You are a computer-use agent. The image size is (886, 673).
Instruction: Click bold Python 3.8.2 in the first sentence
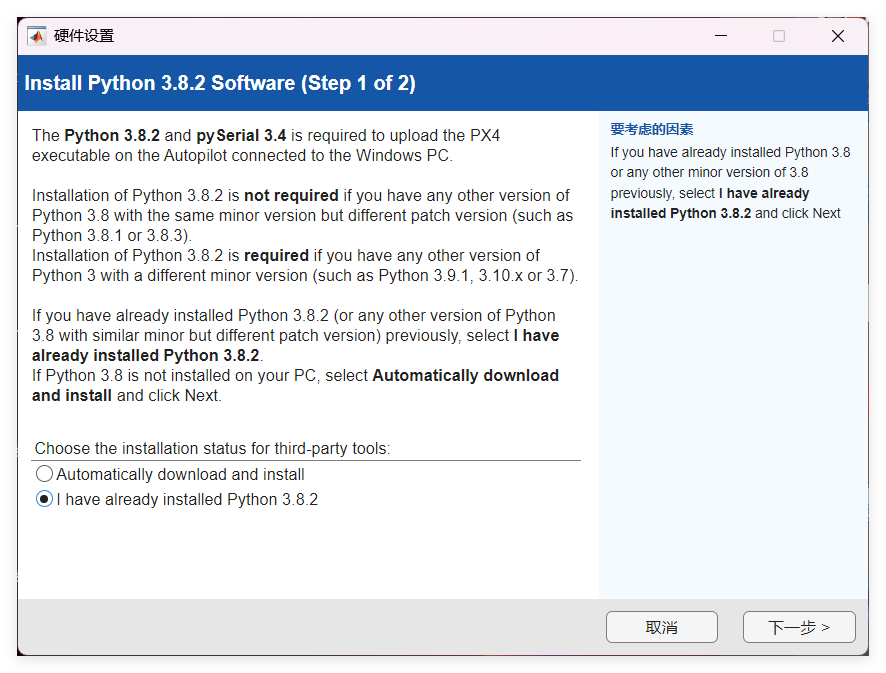pyautogui.click(x=110, y=135)
